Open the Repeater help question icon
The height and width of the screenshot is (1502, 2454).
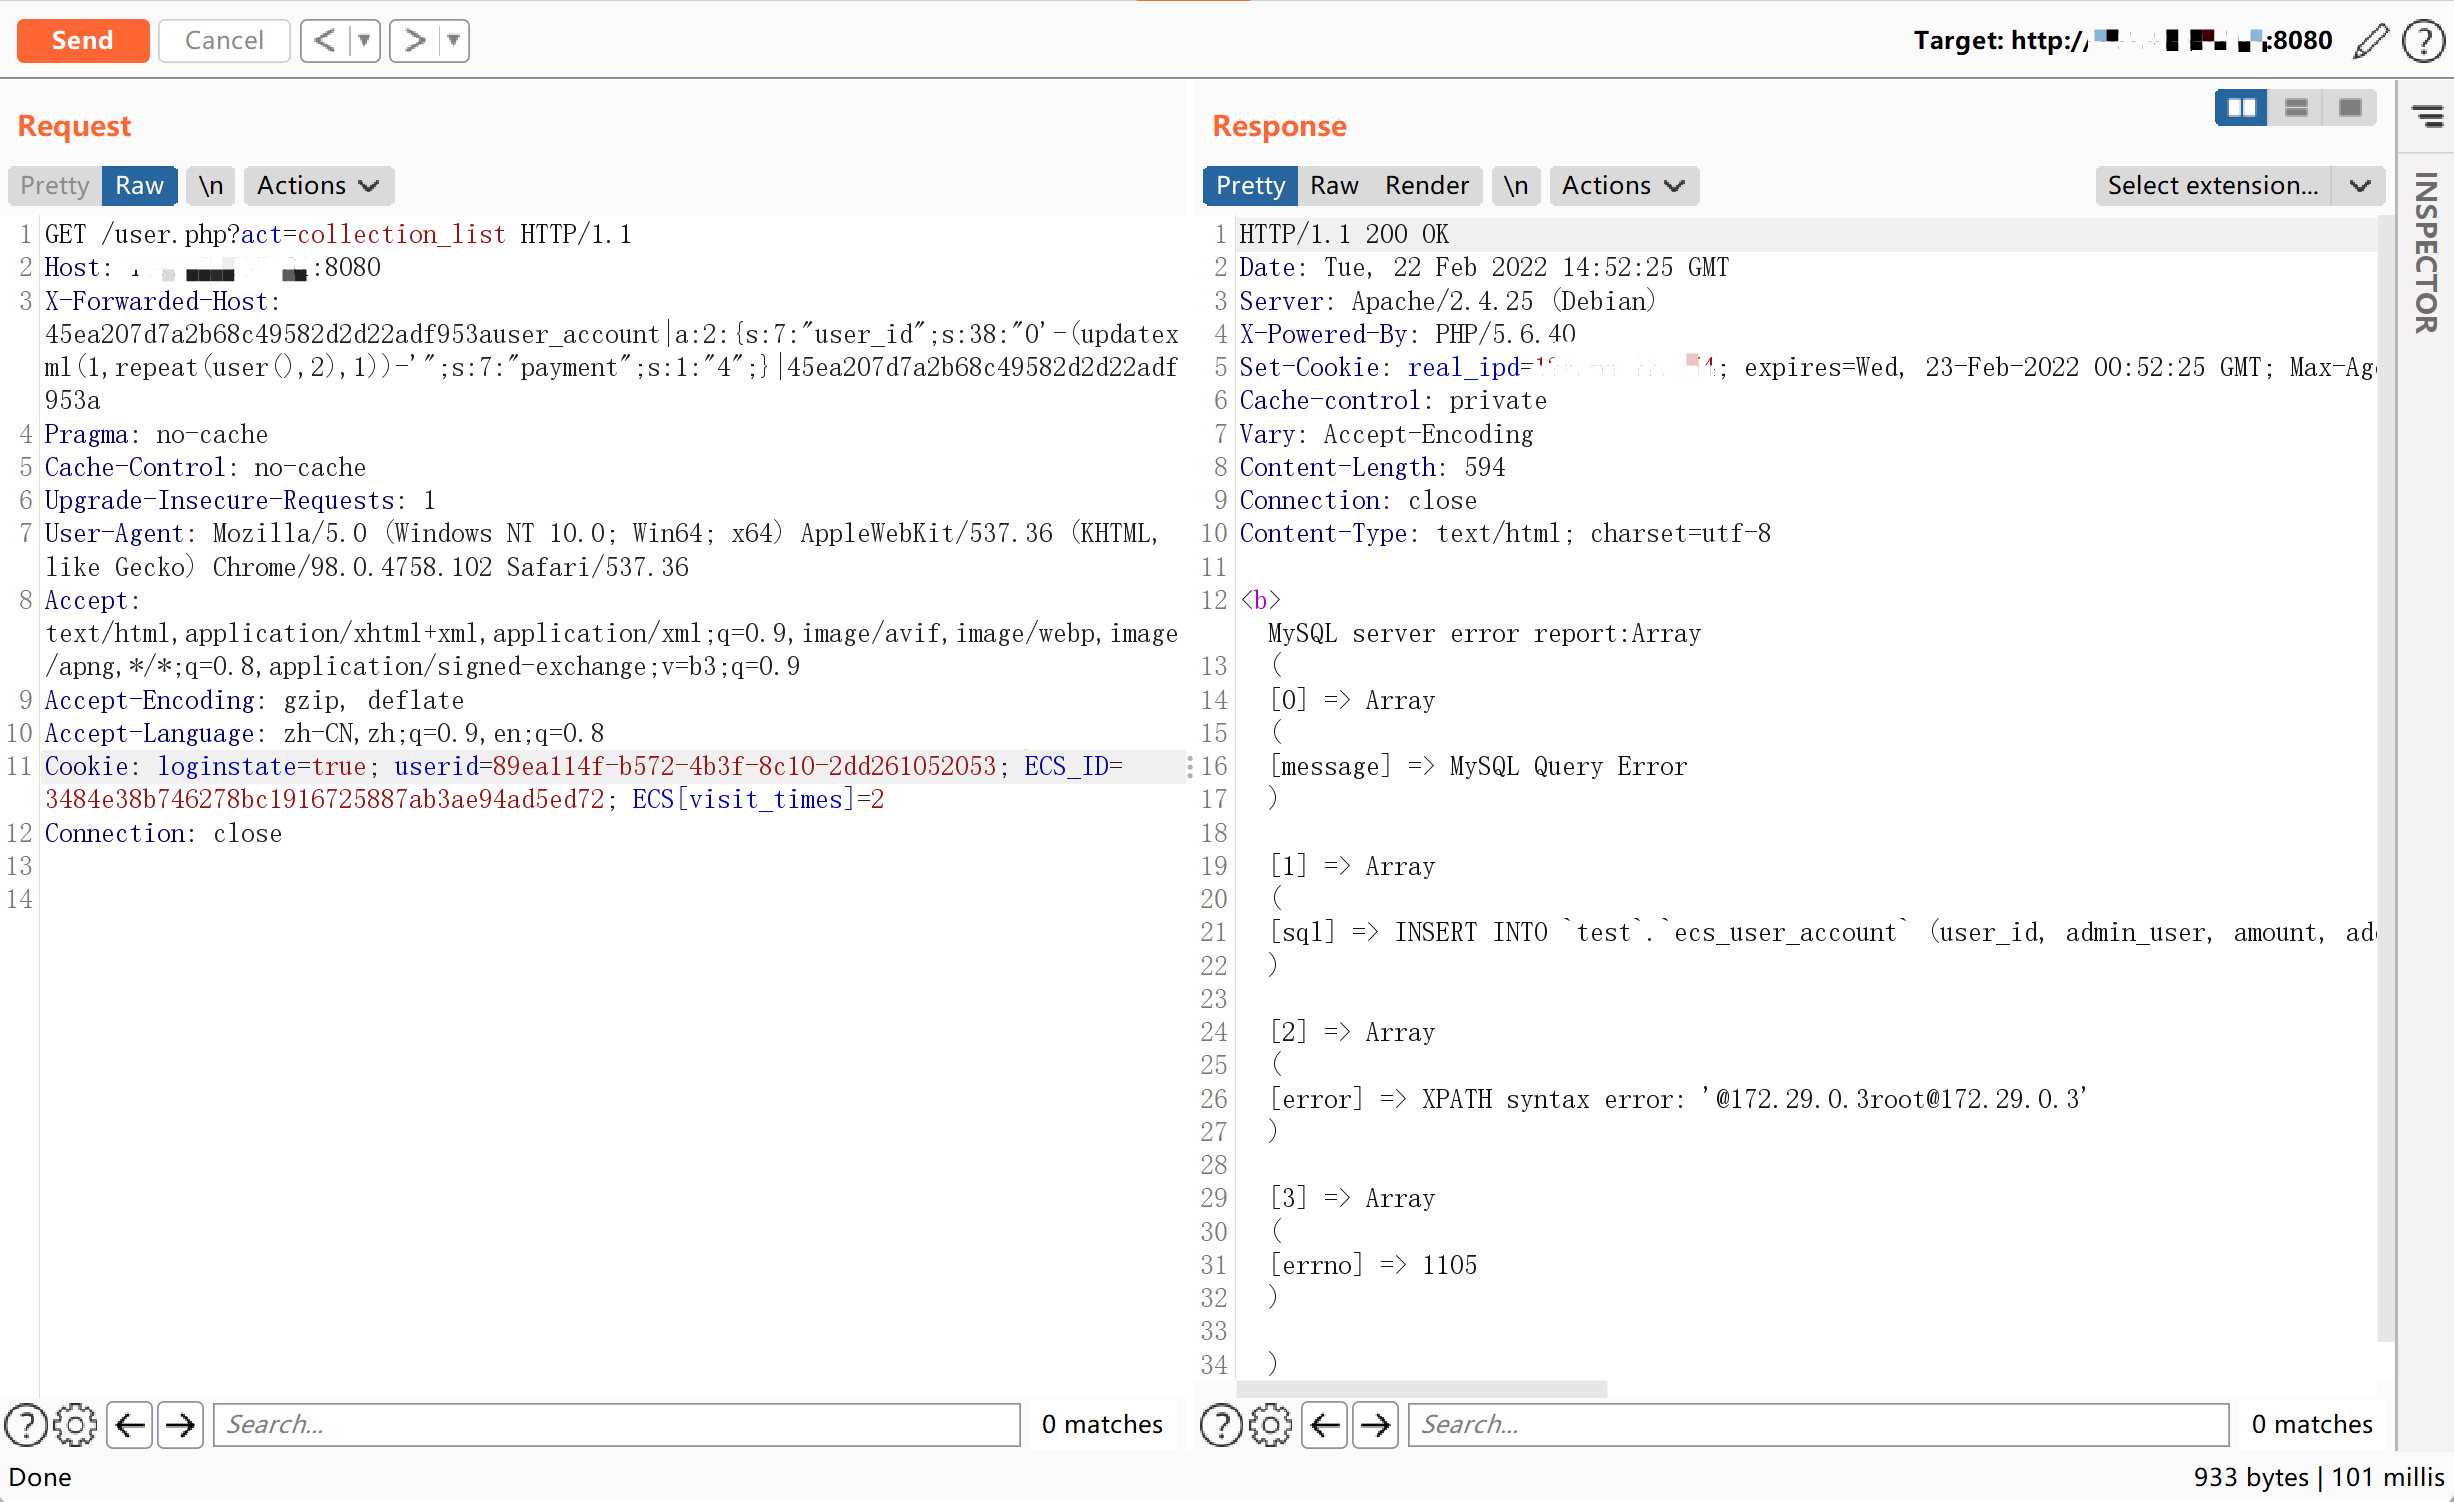click(2423, 41)
